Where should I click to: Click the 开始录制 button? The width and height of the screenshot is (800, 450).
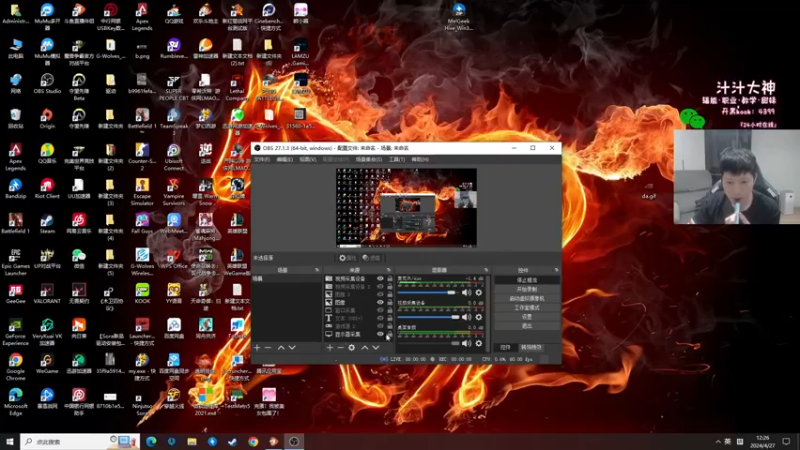[x=526, y=289]
